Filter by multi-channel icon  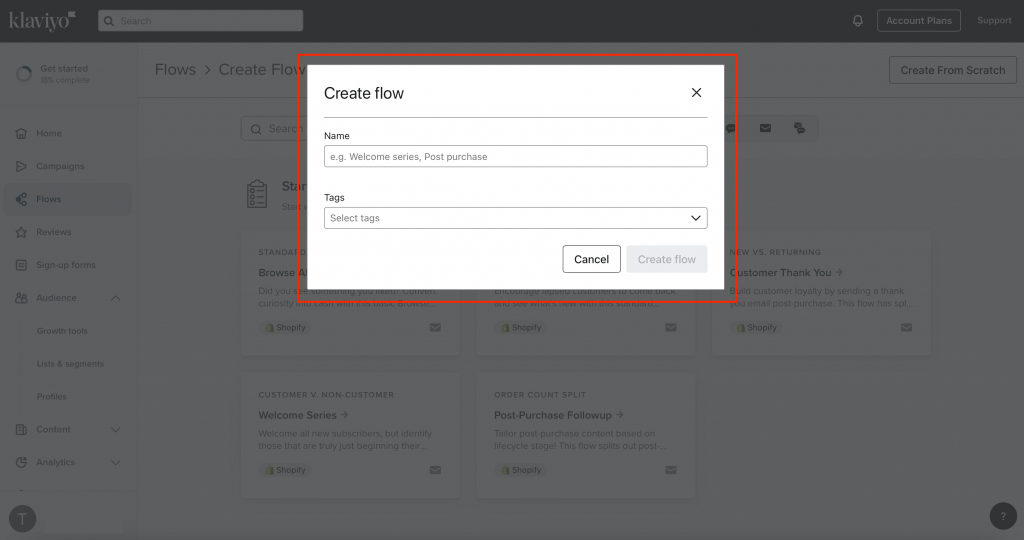tap(799, 128)
